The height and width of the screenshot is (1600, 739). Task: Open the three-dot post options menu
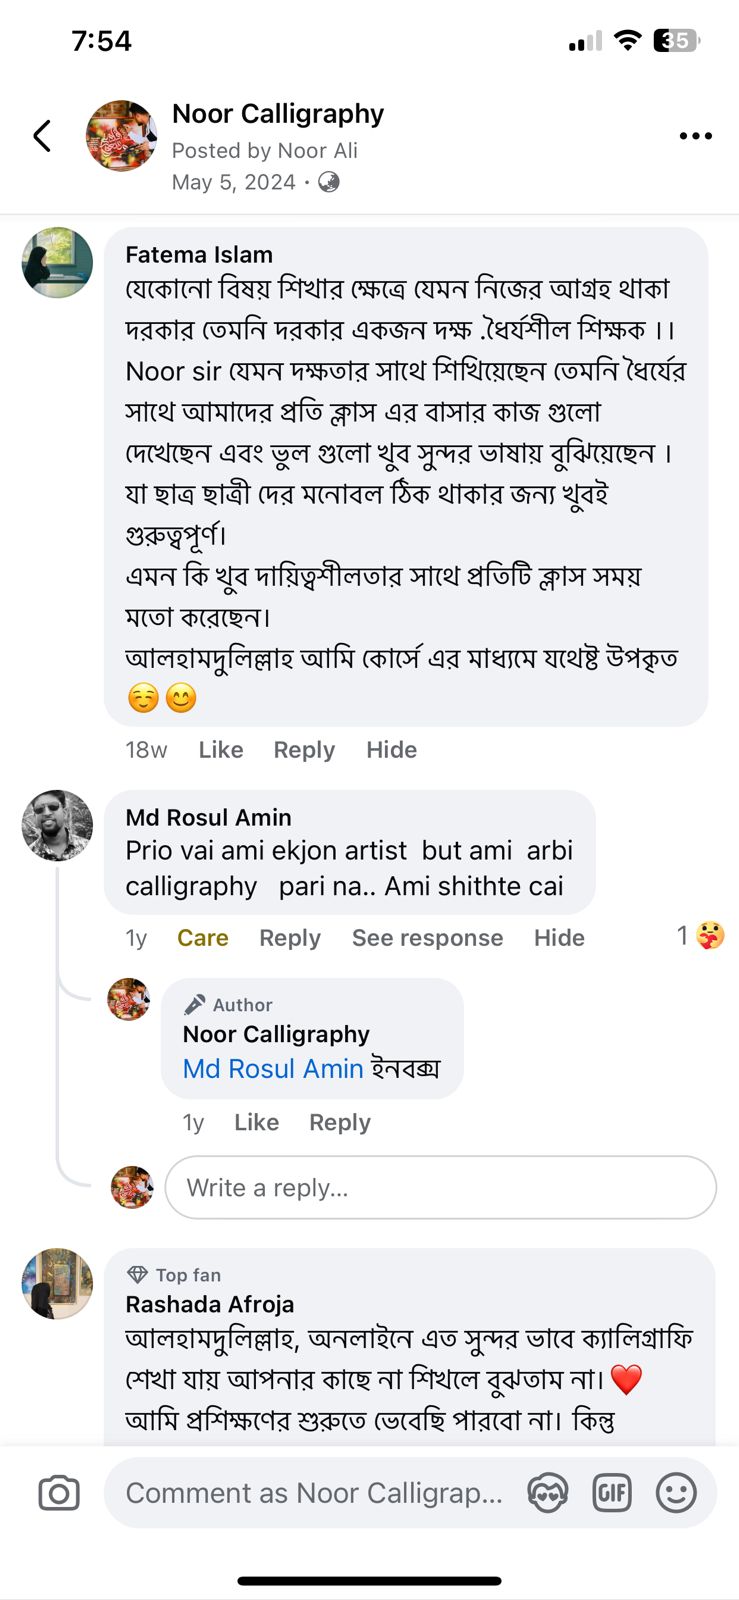695,136
